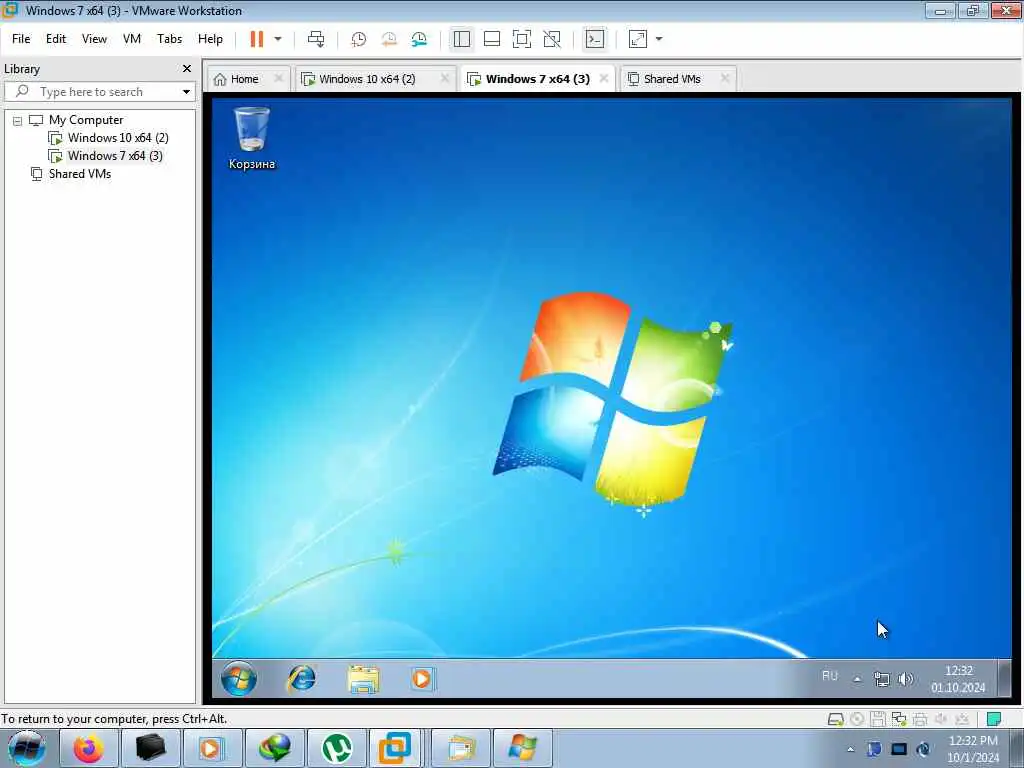The width and height of the screenshot is (1024, 768).
Task: Select Windows 10 x64 (2) in library tree
Action: coord(118,138)
